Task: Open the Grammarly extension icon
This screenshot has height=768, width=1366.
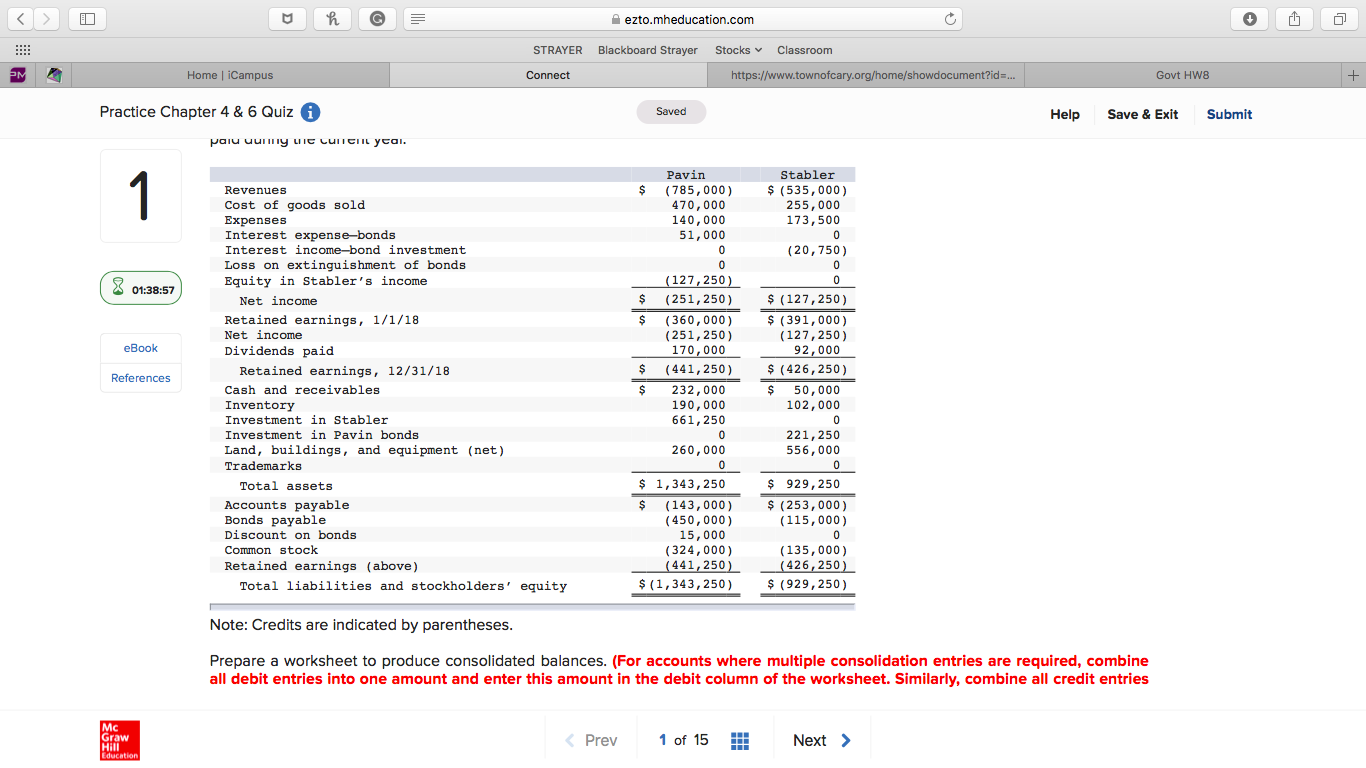Action: [x=377, y=18]
